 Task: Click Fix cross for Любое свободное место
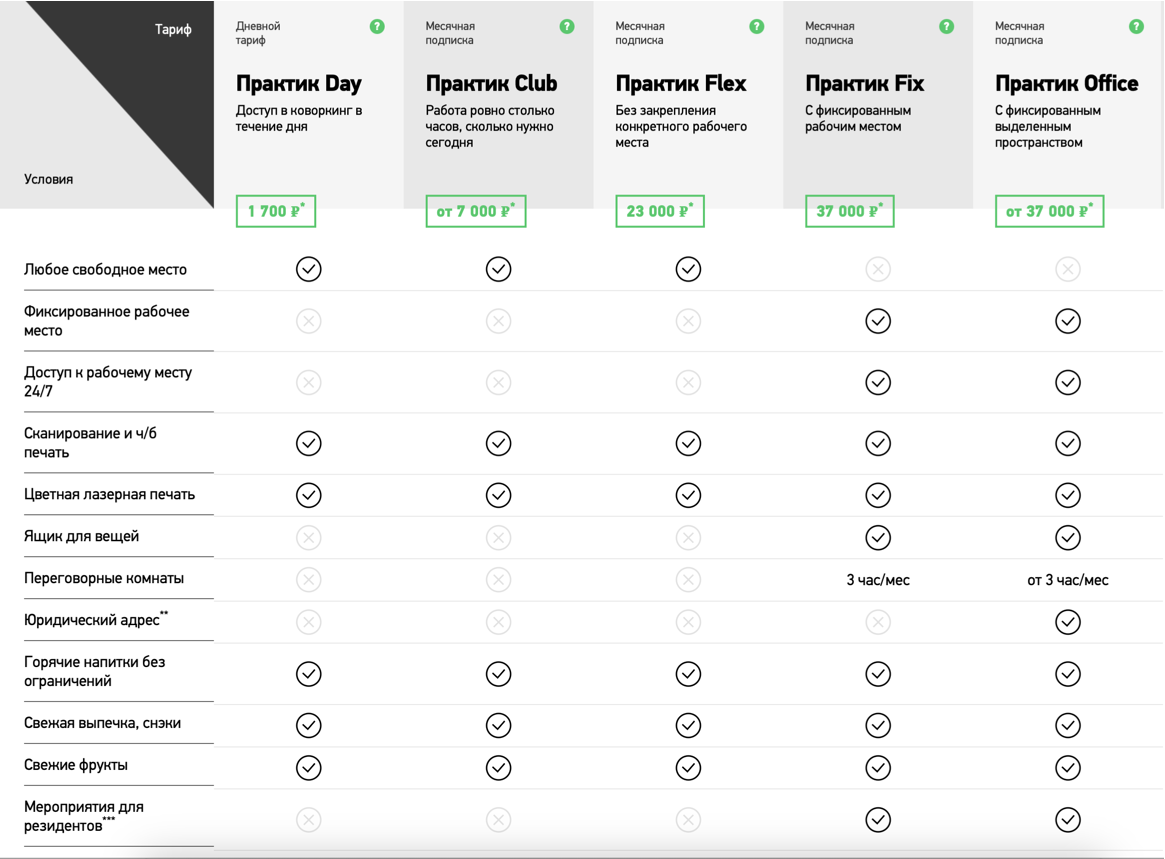click(878, 269)
